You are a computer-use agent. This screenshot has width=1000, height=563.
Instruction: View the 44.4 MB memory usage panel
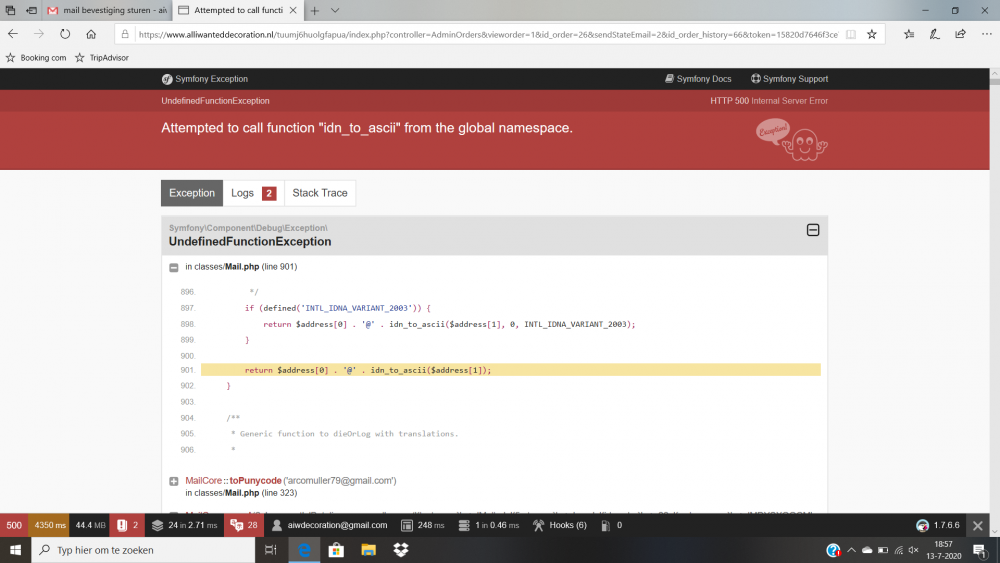pos(90,525)
